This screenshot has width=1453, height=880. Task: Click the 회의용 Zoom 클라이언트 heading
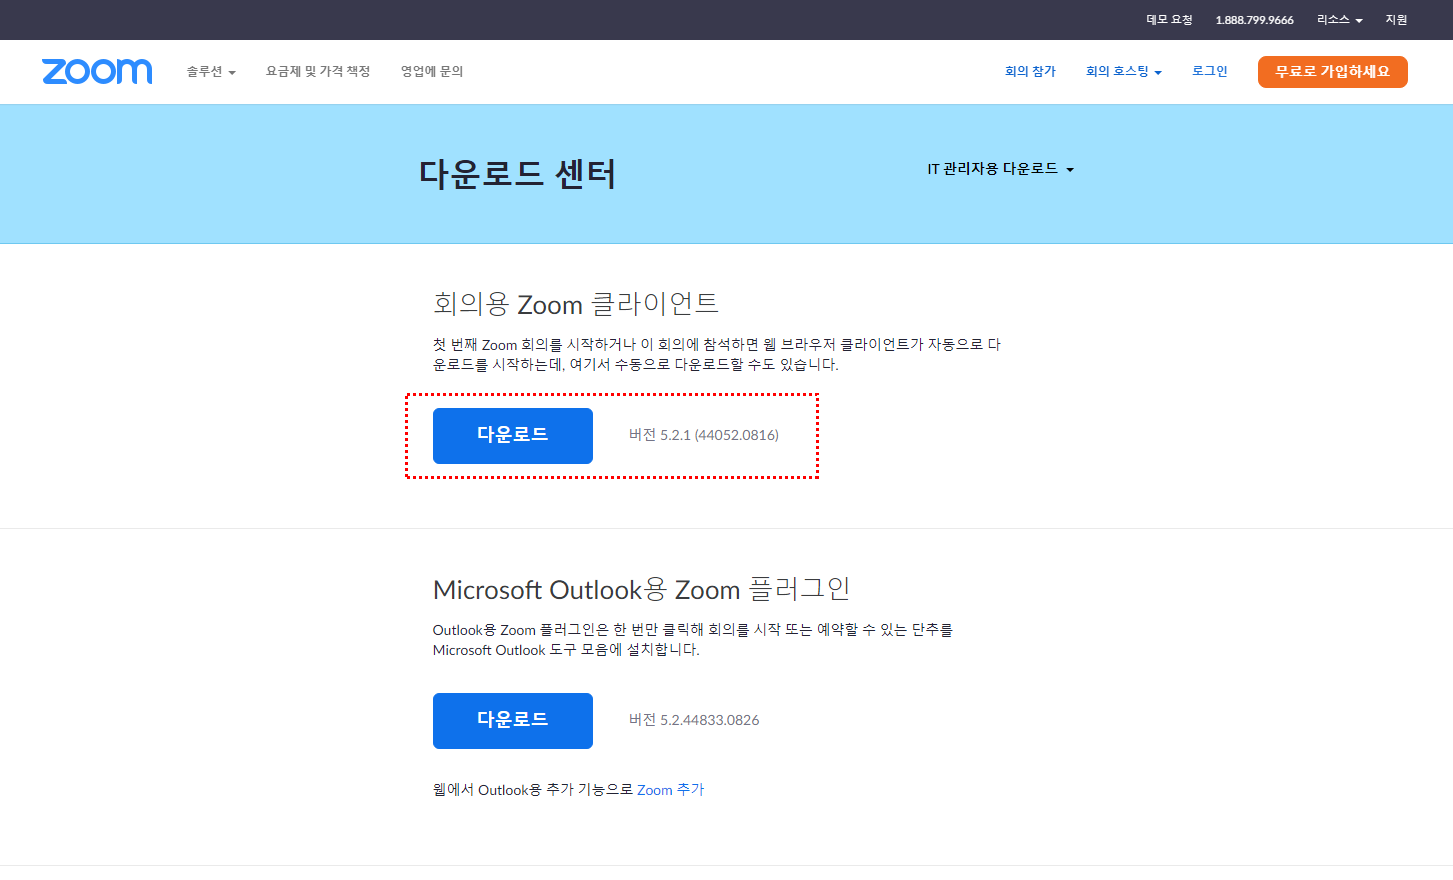point(575,304)
